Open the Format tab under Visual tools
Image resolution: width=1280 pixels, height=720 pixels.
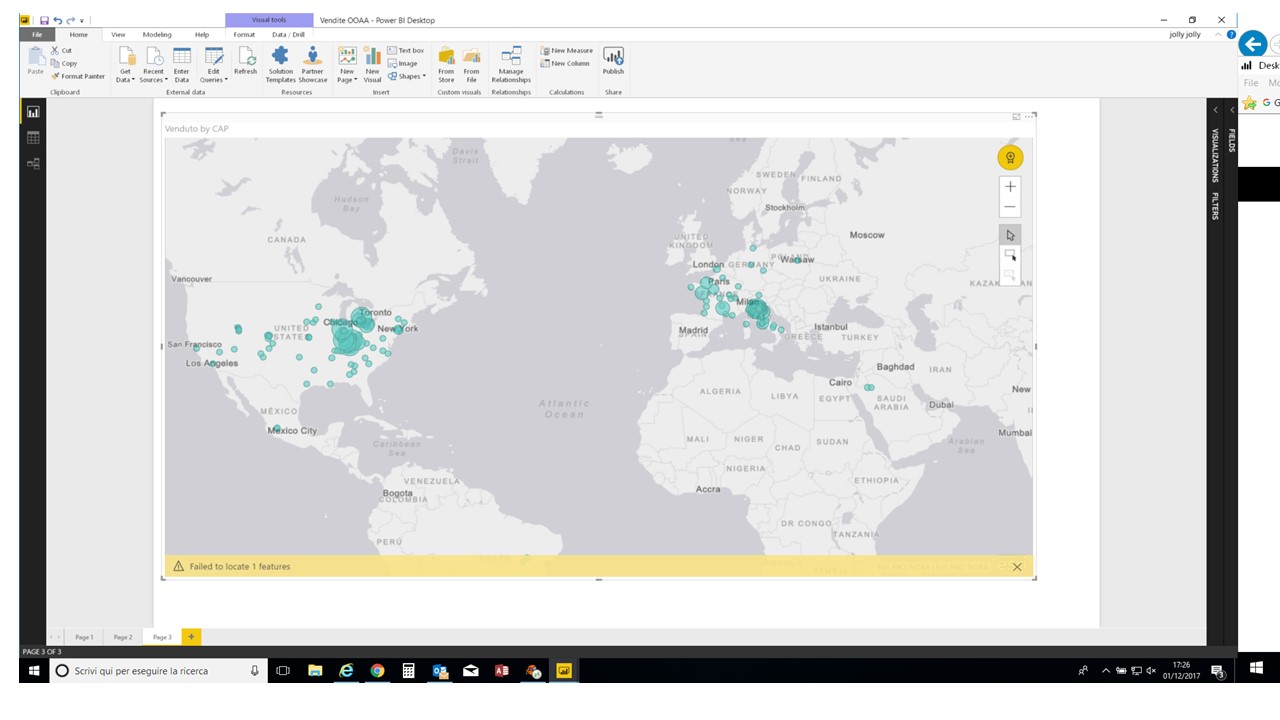(x=244, y=34)
